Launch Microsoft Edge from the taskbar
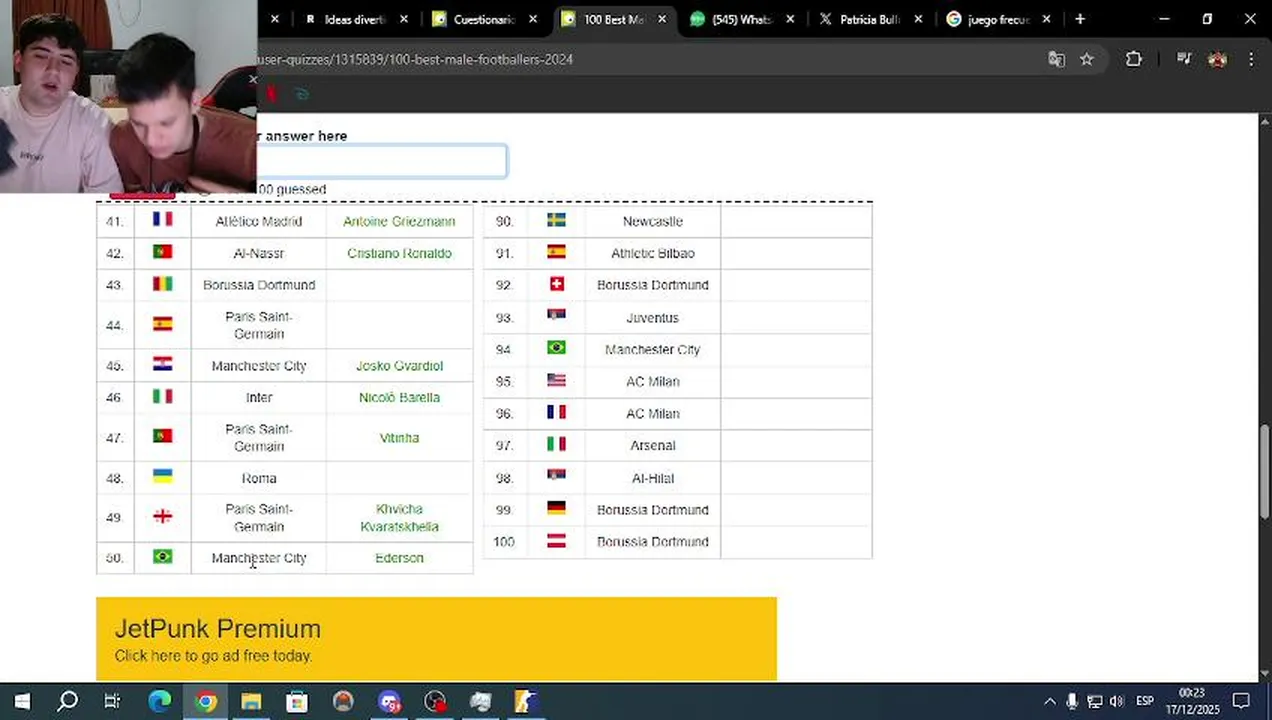Viewport: 1272px width, 720px height. point(159,701)
